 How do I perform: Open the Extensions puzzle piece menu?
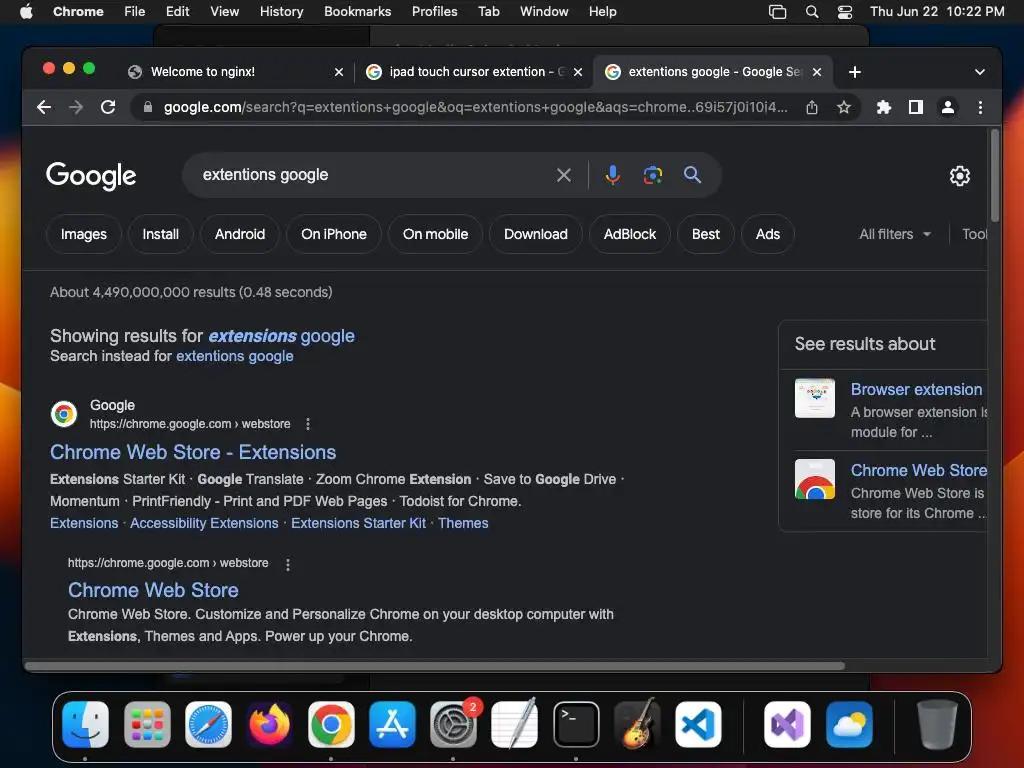884,107
